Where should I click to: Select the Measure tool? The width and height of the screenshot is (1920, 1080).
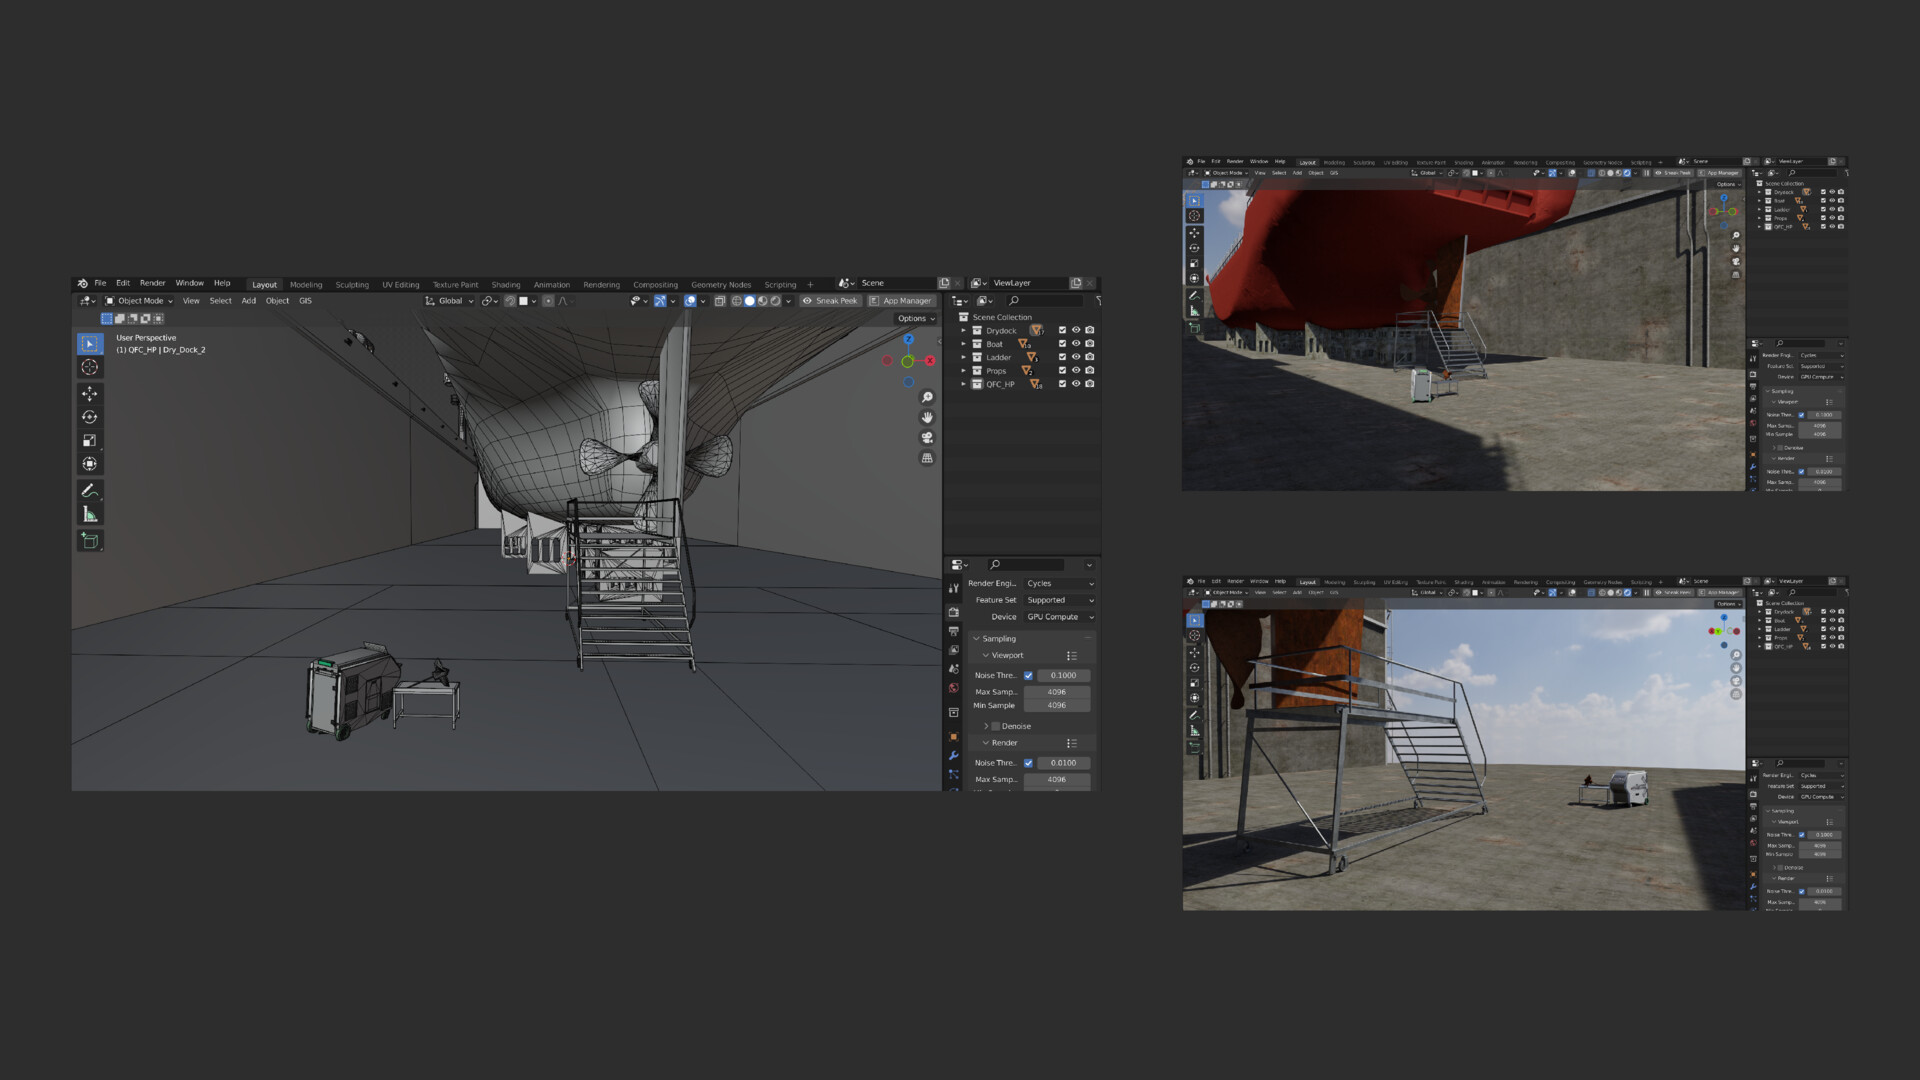click(x=90, y=514)
